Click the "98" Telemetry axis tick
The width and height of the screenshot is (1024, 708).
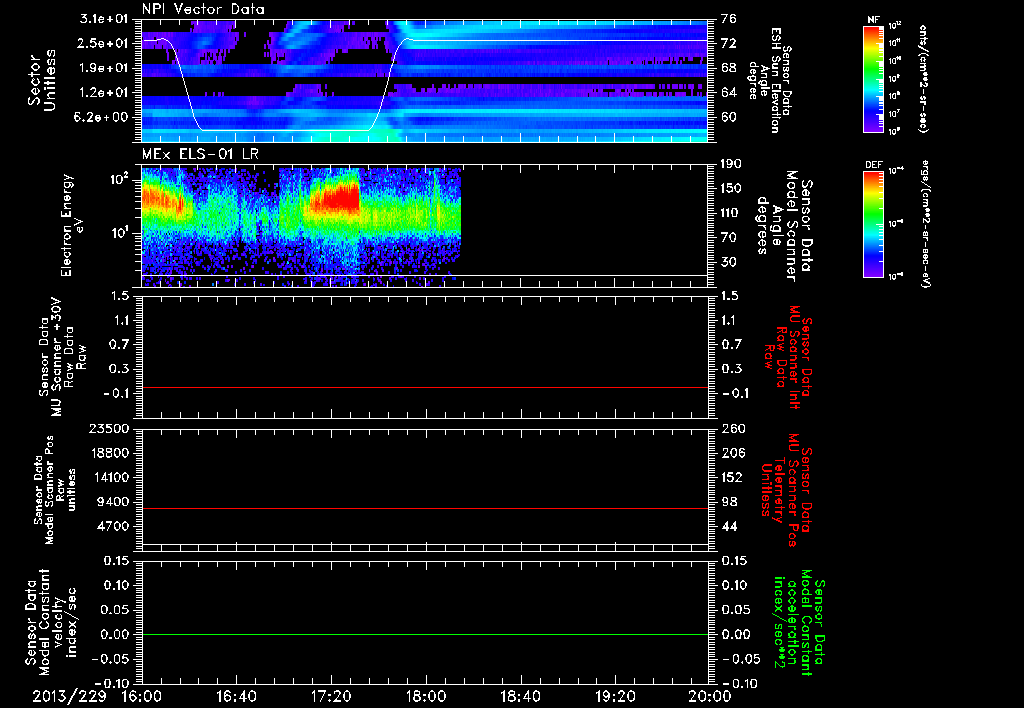pyautogui.click(x=729, y=502)
